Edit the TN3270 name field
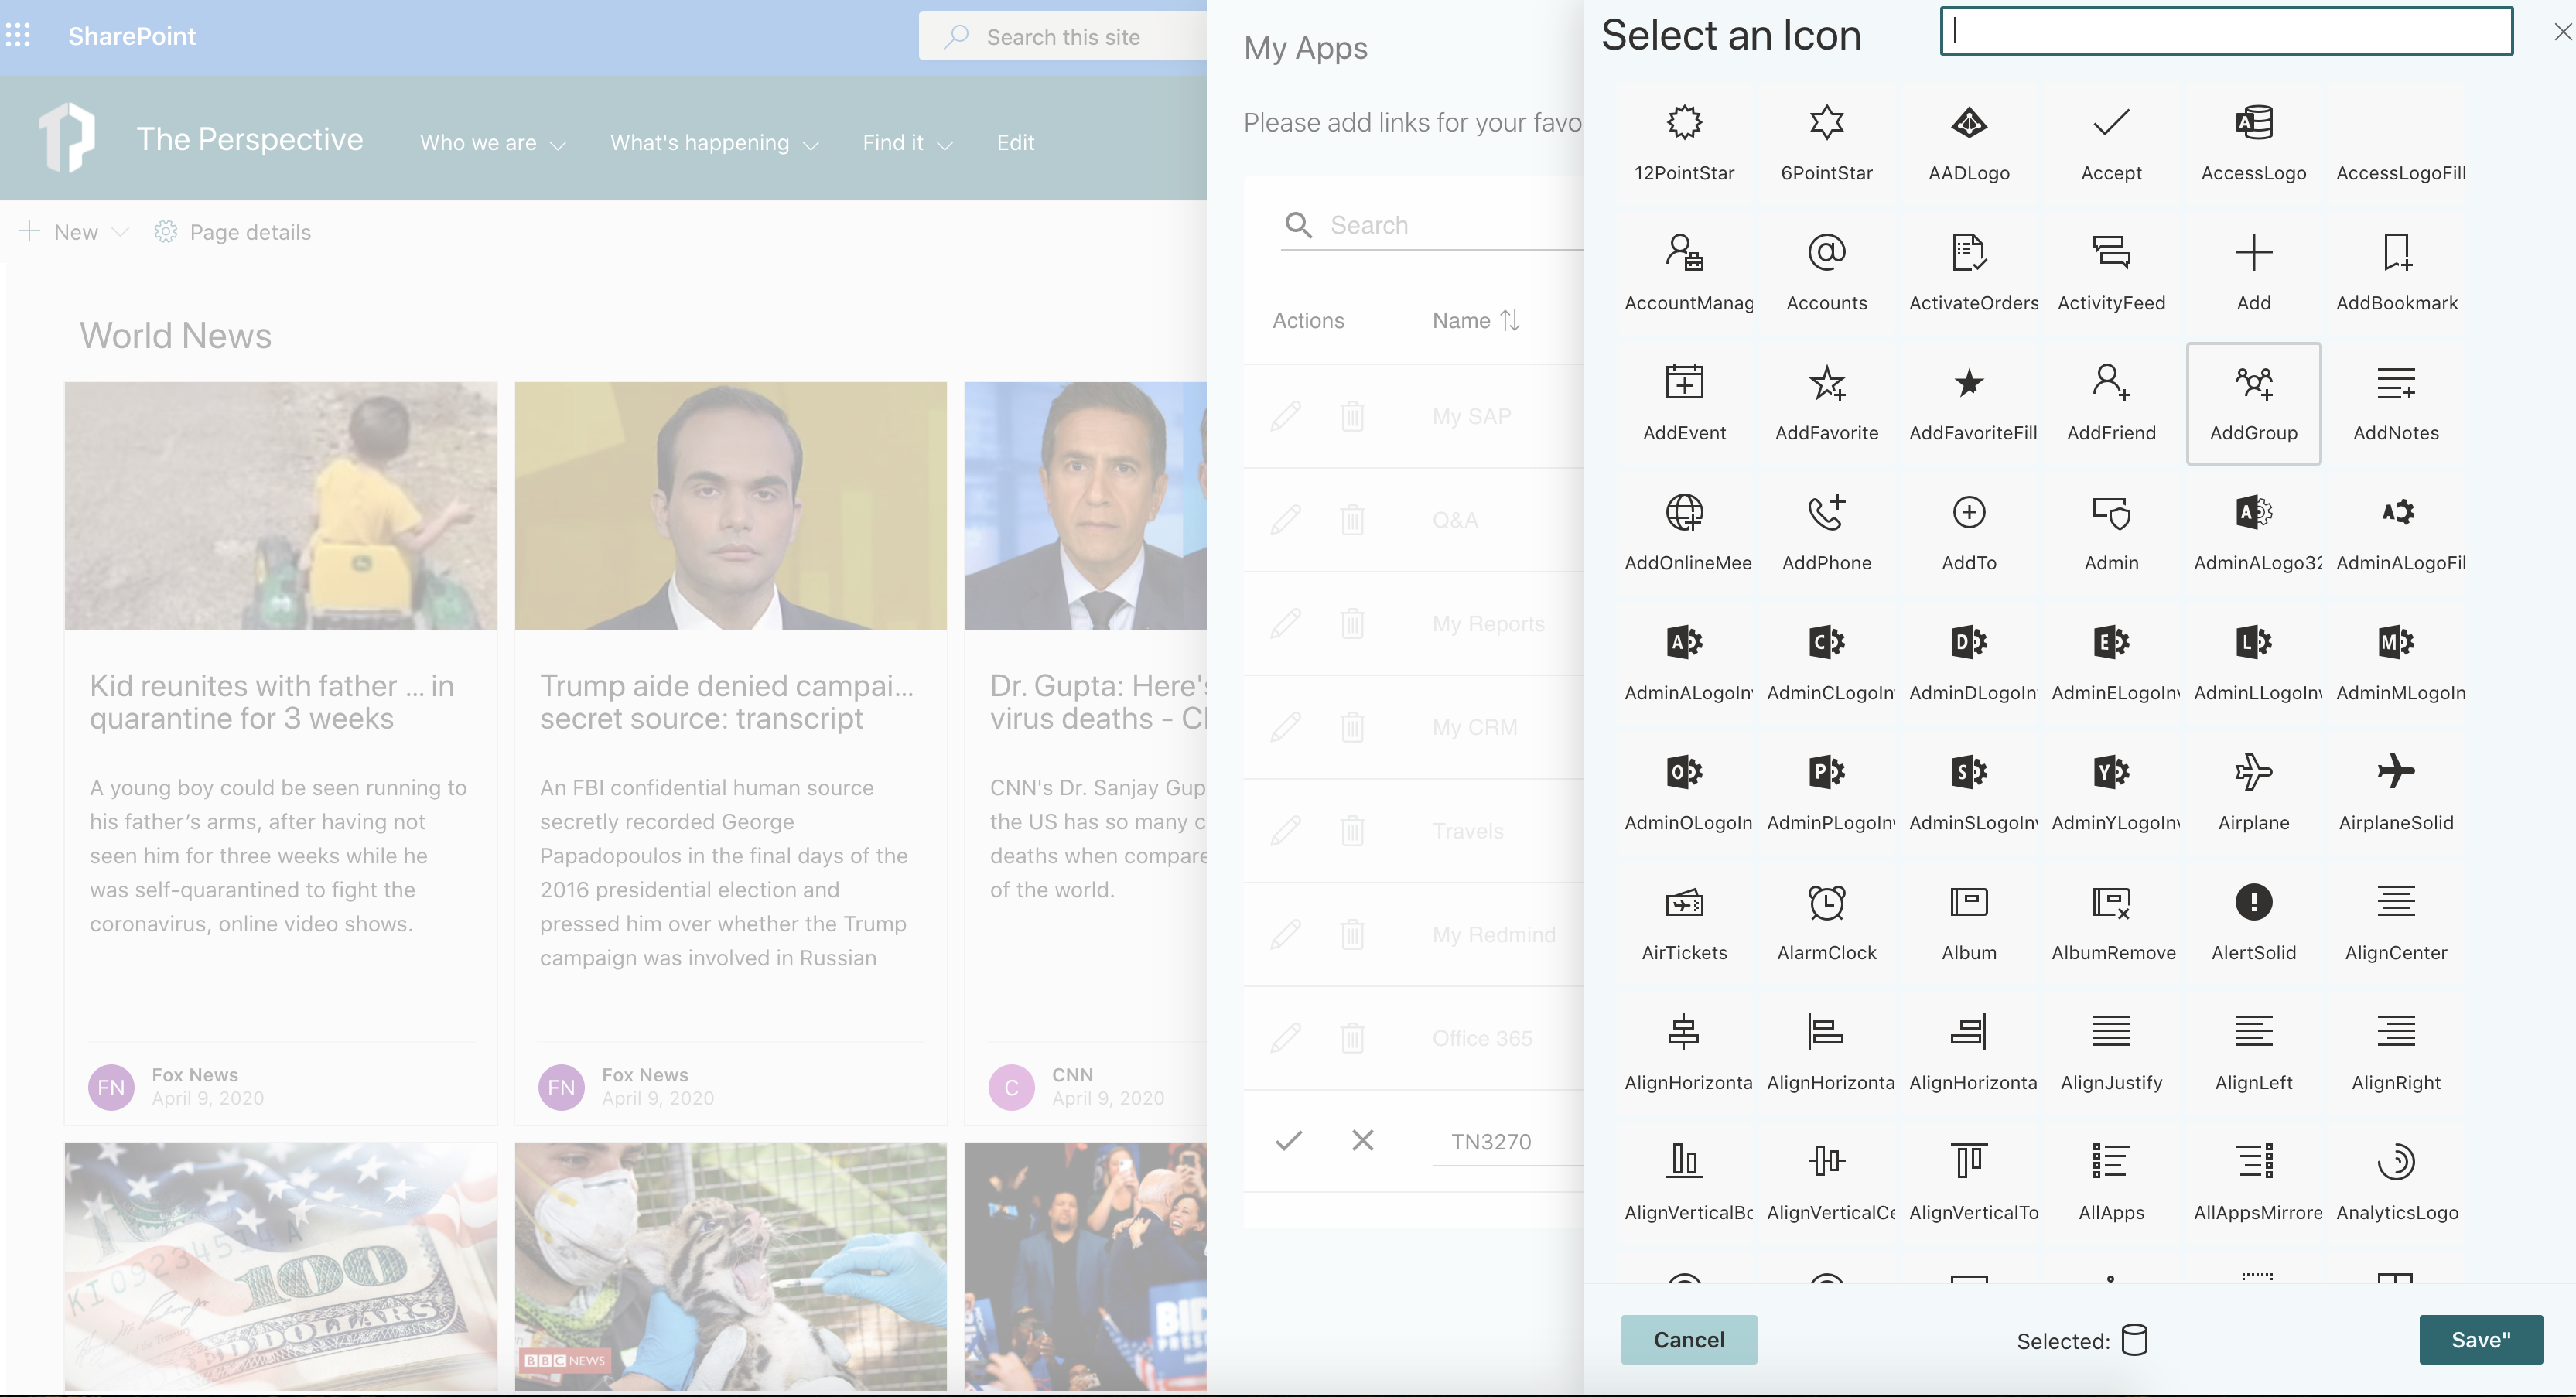Image resolution: width=2576 pixels, height=1397 pixels. (x=1507, y=1141)
